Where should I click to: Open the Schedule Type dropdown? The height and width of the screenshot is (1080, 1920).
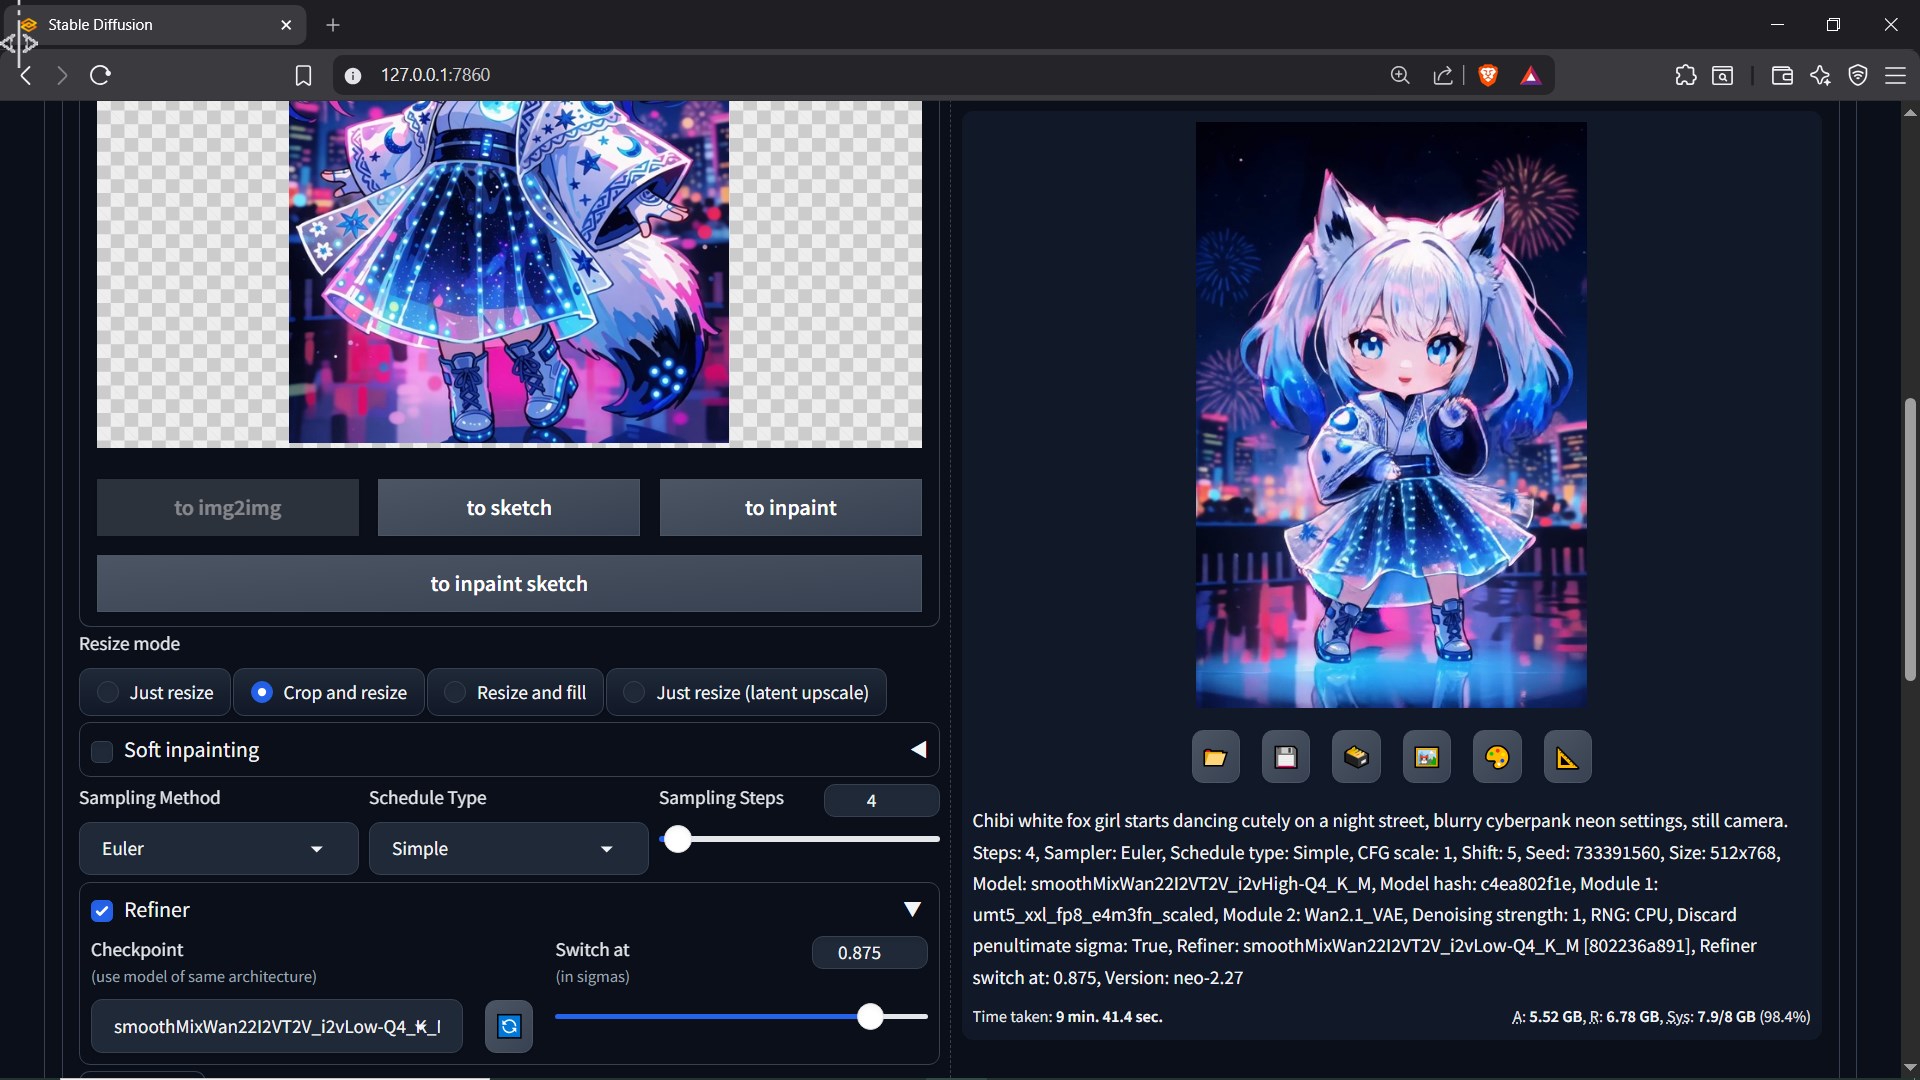click(508, 849)
